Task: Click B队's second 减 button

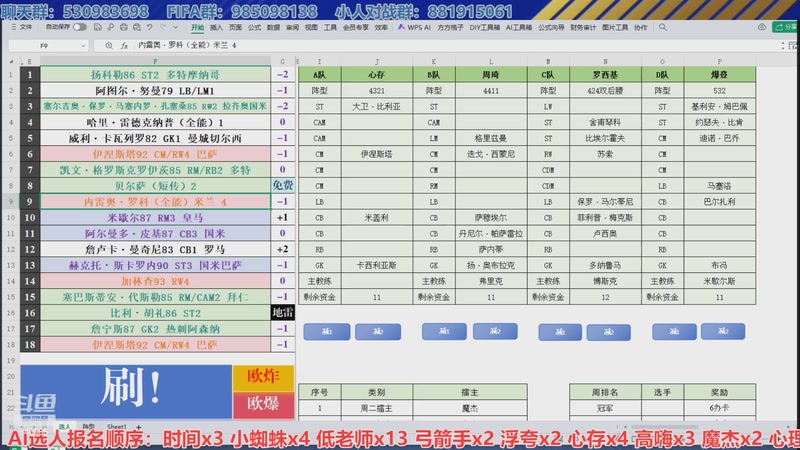Action: [x=495, y=331]
